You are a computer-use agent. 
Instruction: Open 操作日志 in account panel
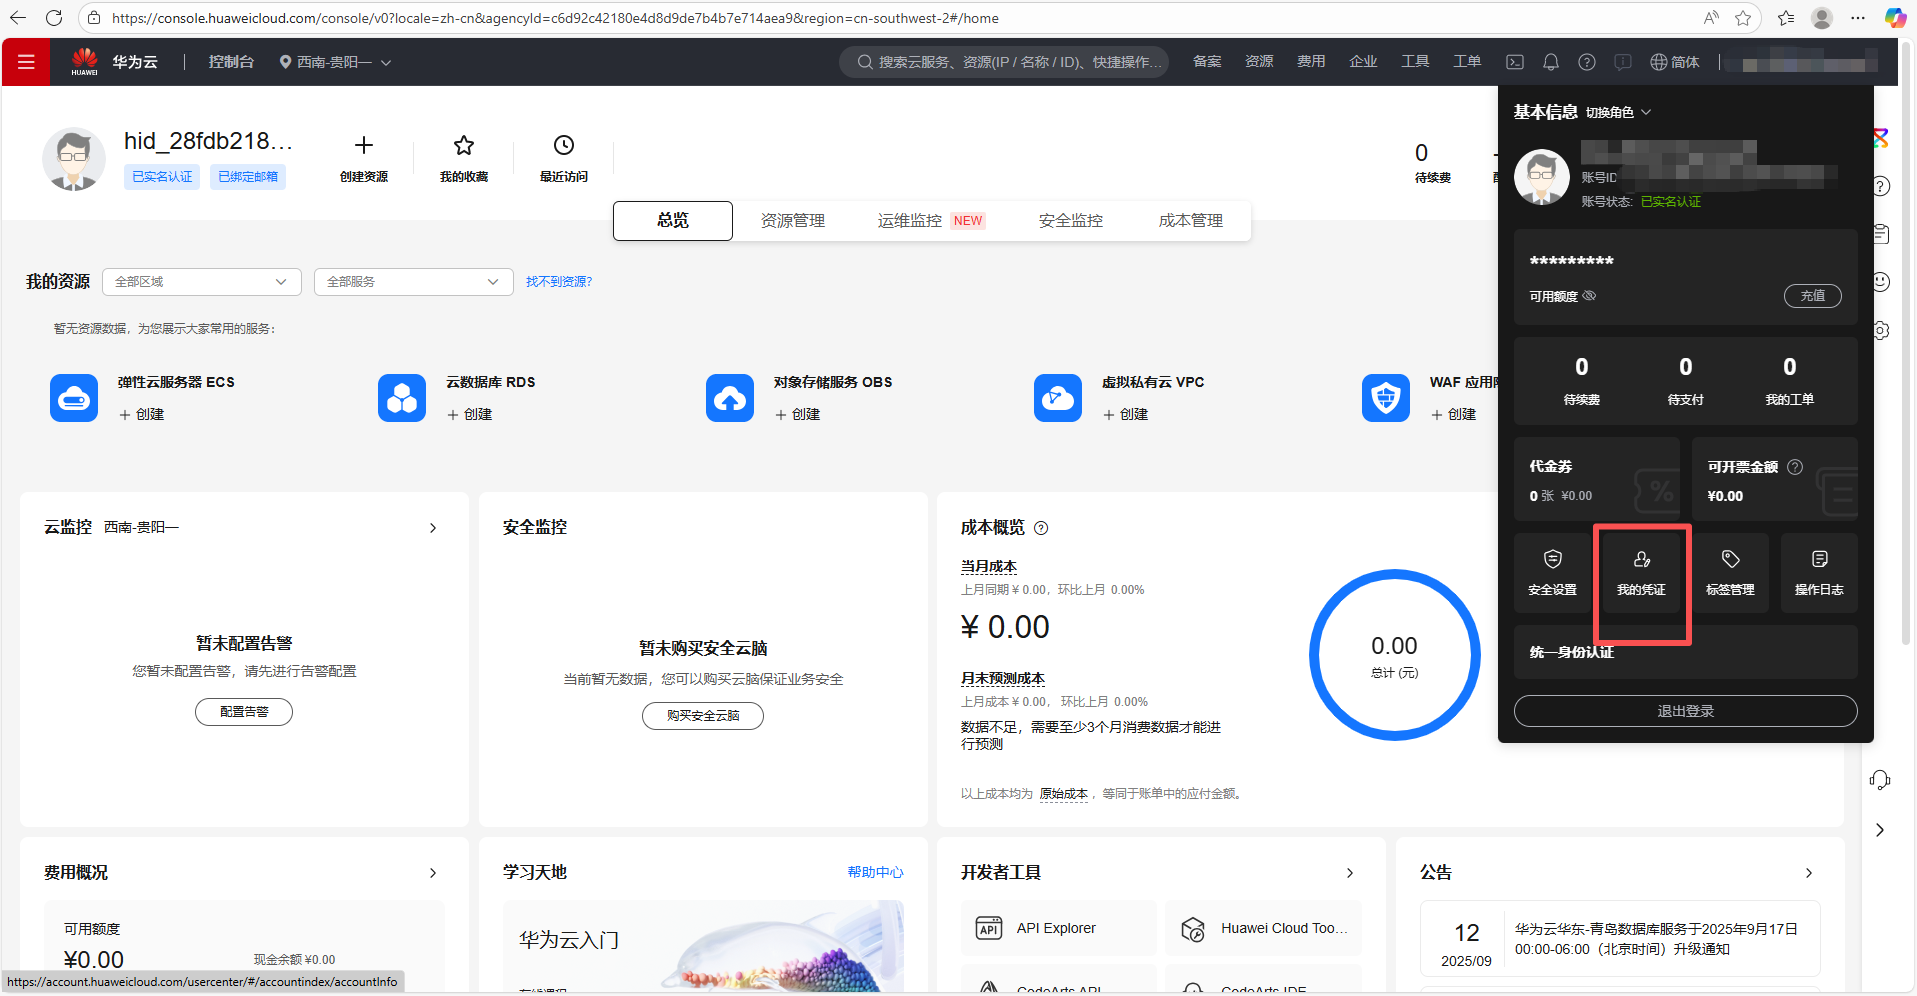1819,572
